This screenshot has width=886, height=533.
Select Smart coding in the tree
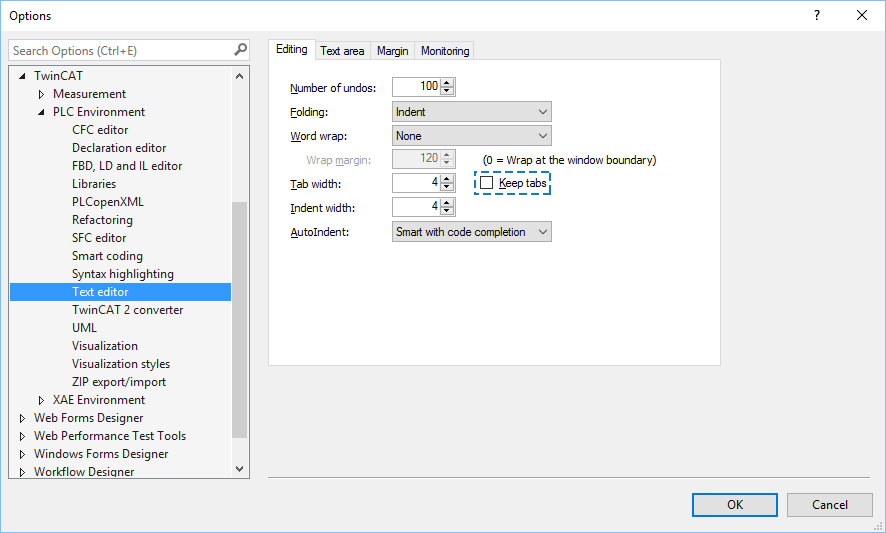tap(107, 256)
